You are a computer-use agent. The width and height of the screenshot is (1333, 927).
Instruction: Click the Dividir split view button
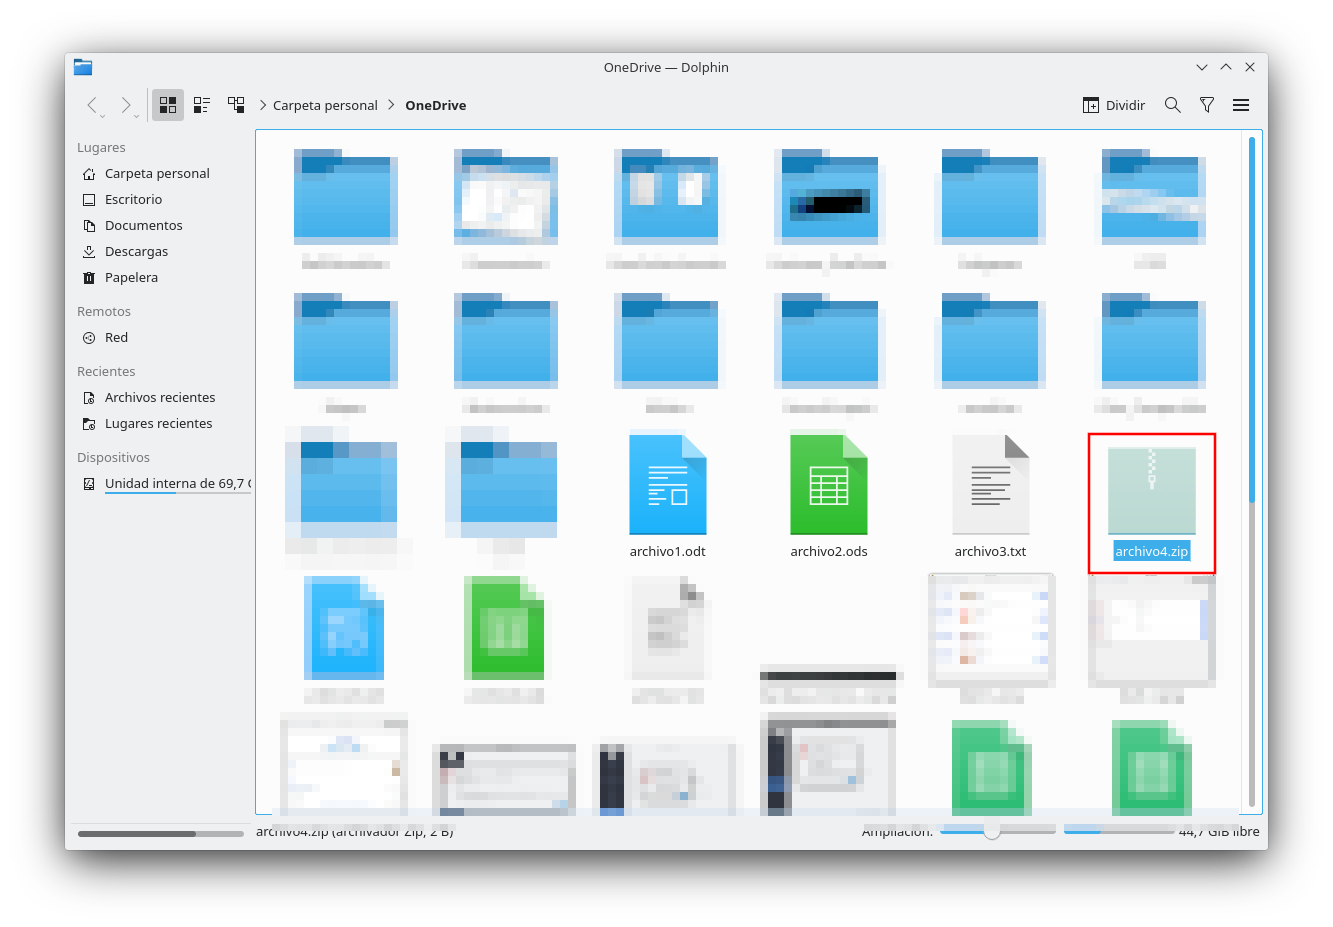pyautogui.click(x=1114, y=105)
